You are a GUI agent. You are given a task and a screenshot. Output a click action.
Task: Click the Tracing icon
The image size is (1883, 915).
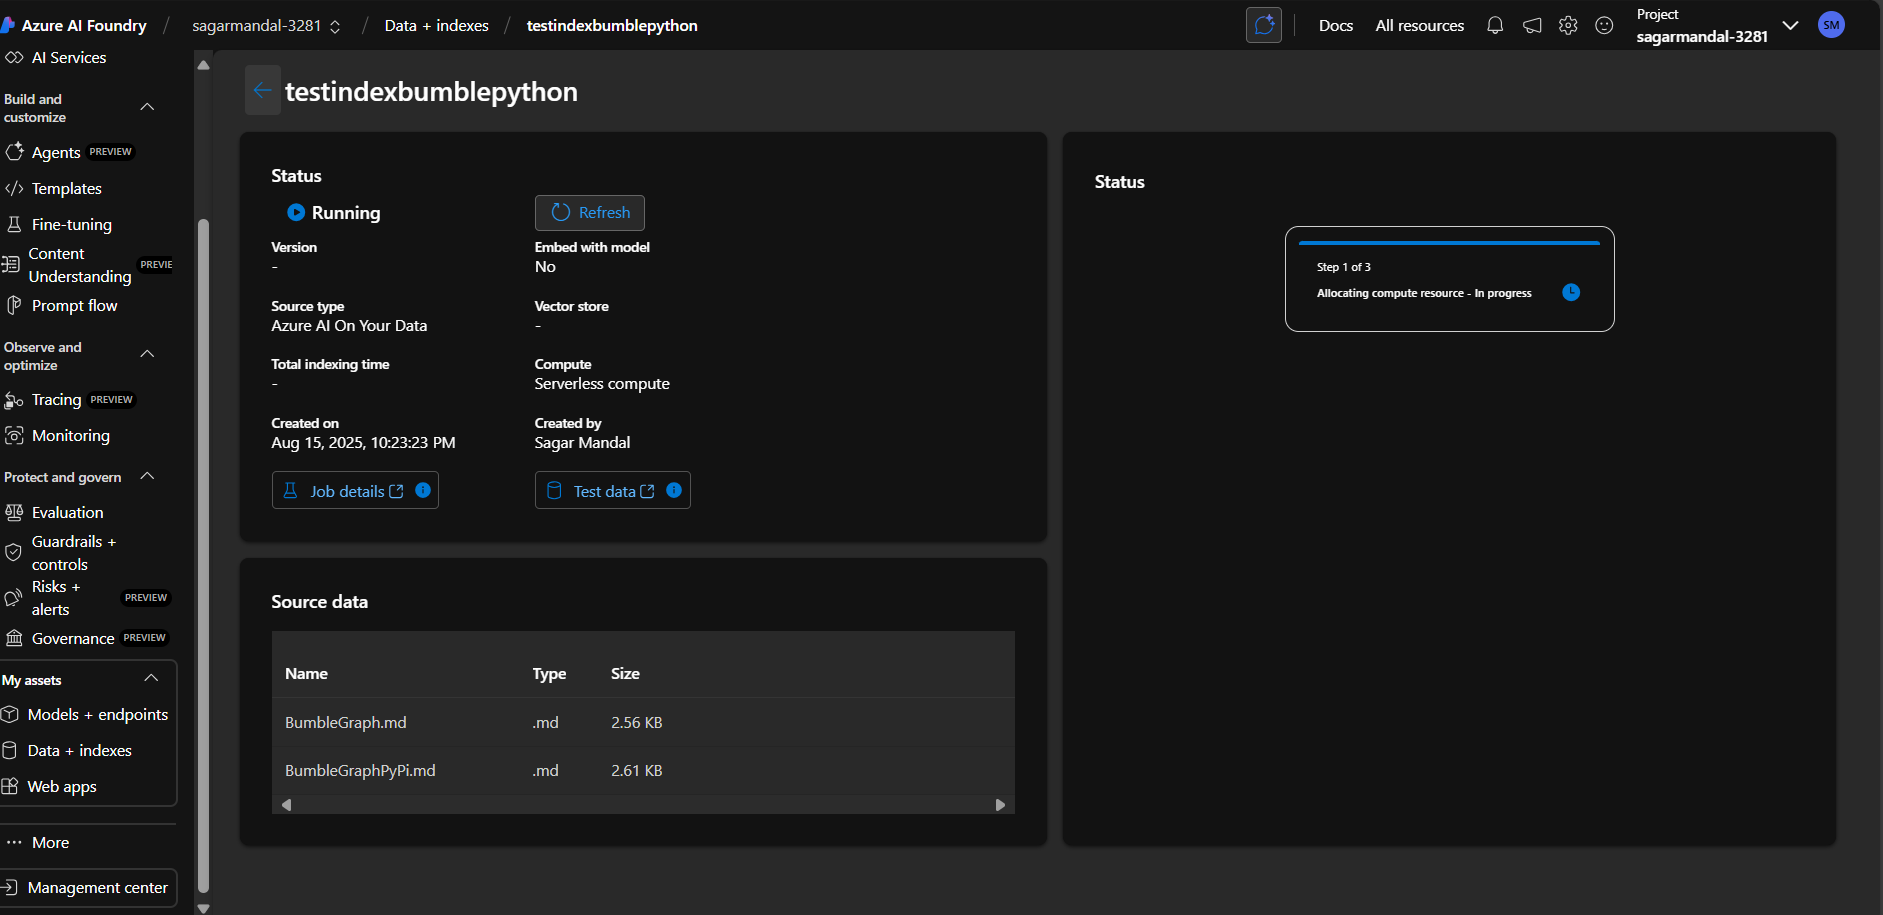tap(14, 400)
